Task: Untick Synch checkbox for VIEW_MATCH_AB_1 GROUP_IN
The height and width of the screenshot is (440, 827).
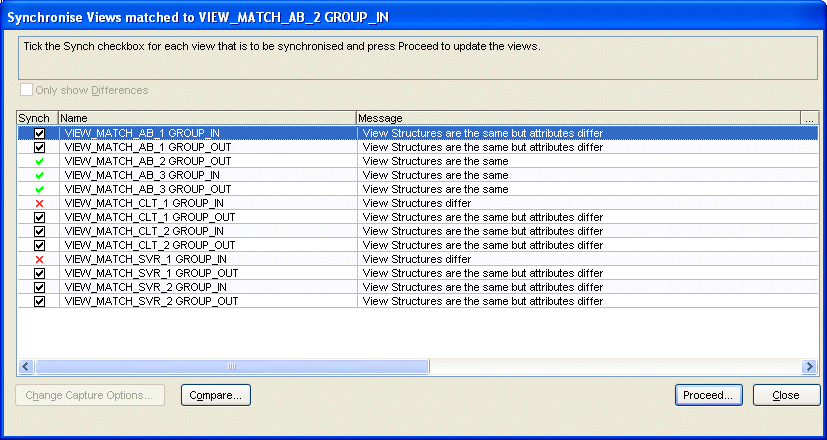Action: click(x=39, y=133)
